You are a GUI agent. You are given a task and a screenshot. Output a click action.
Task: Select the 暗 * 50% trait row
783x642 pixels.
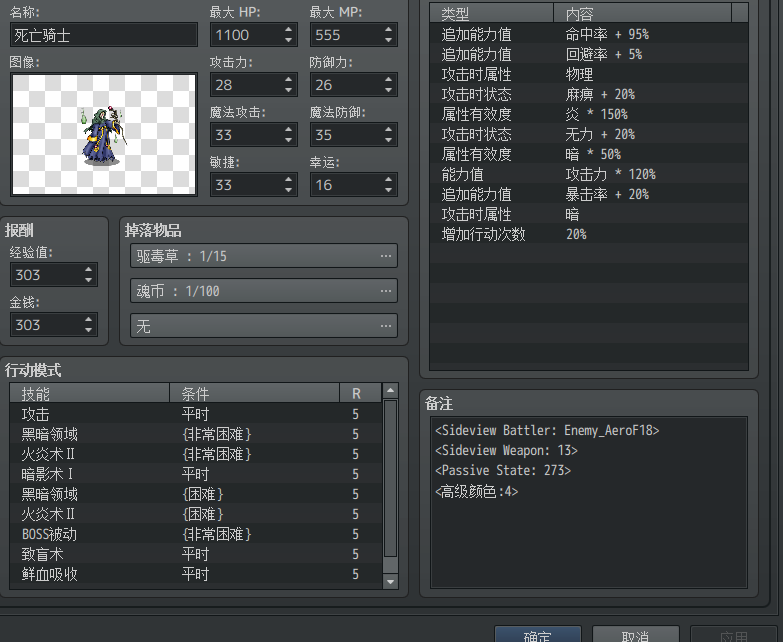pyautogui.click(x=589, y=154)
